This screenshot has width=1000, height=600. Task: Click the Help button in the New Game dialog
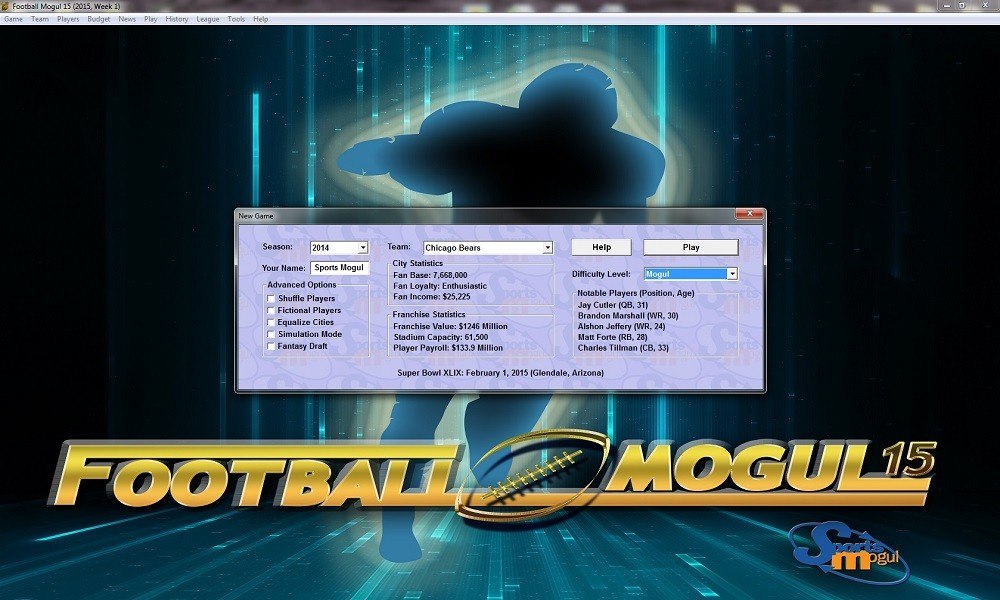click(x=601, y=246)
